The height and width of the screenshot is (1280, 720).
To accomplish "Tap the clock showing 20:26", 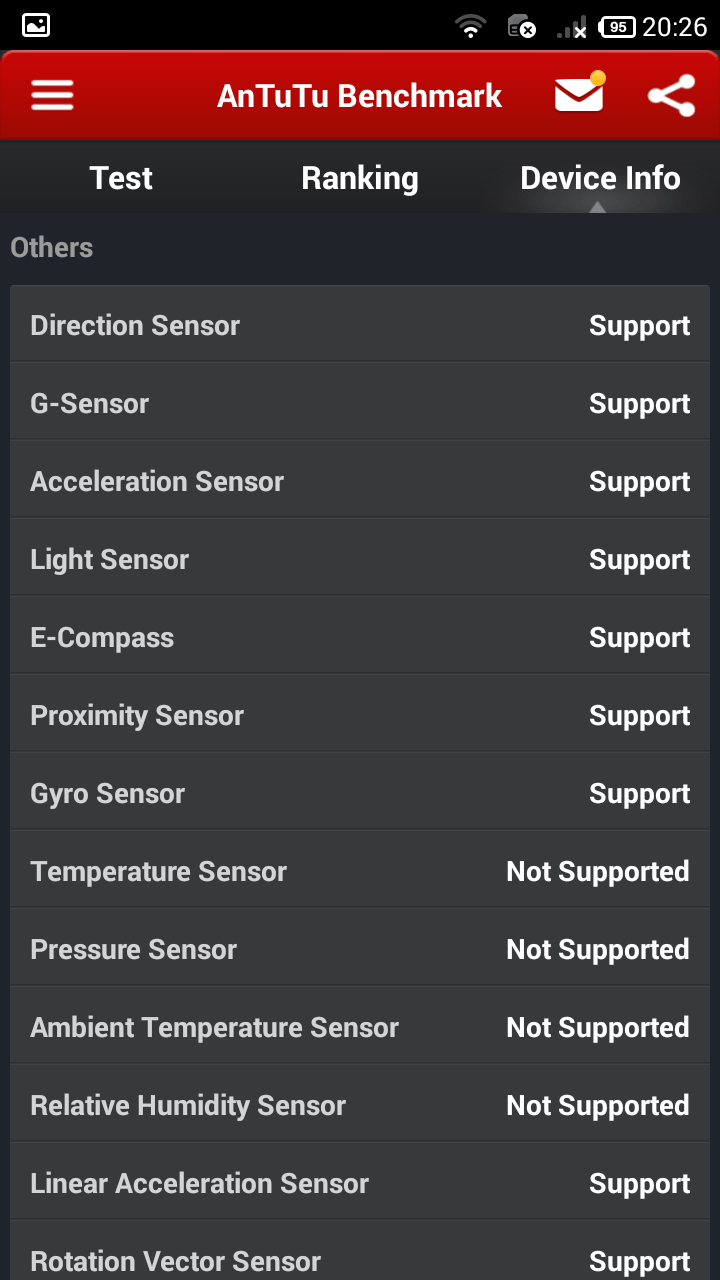I will [675, 27].
